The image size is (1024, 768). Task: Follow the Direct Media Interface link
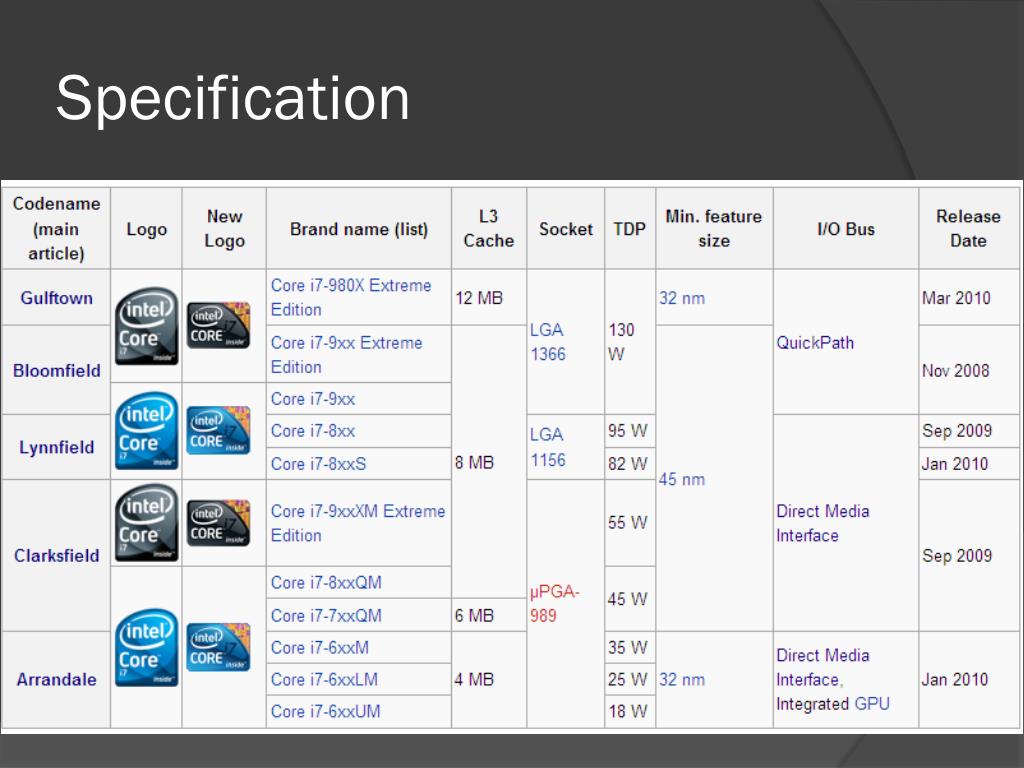[x=823, y=523]
